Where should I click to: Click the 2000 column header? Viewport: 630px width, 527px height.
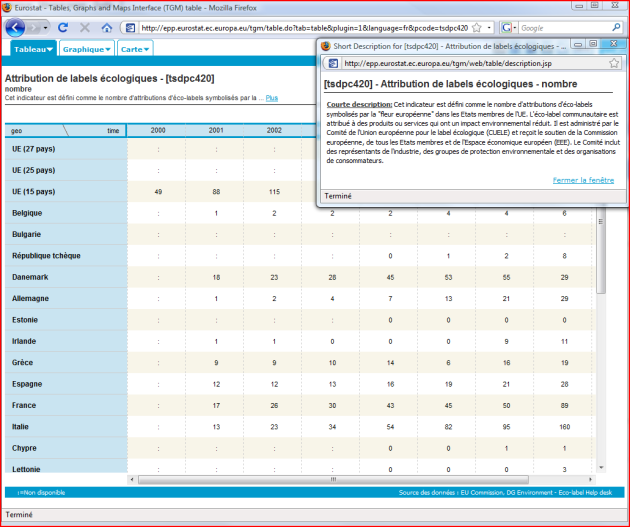coord(158,130)
